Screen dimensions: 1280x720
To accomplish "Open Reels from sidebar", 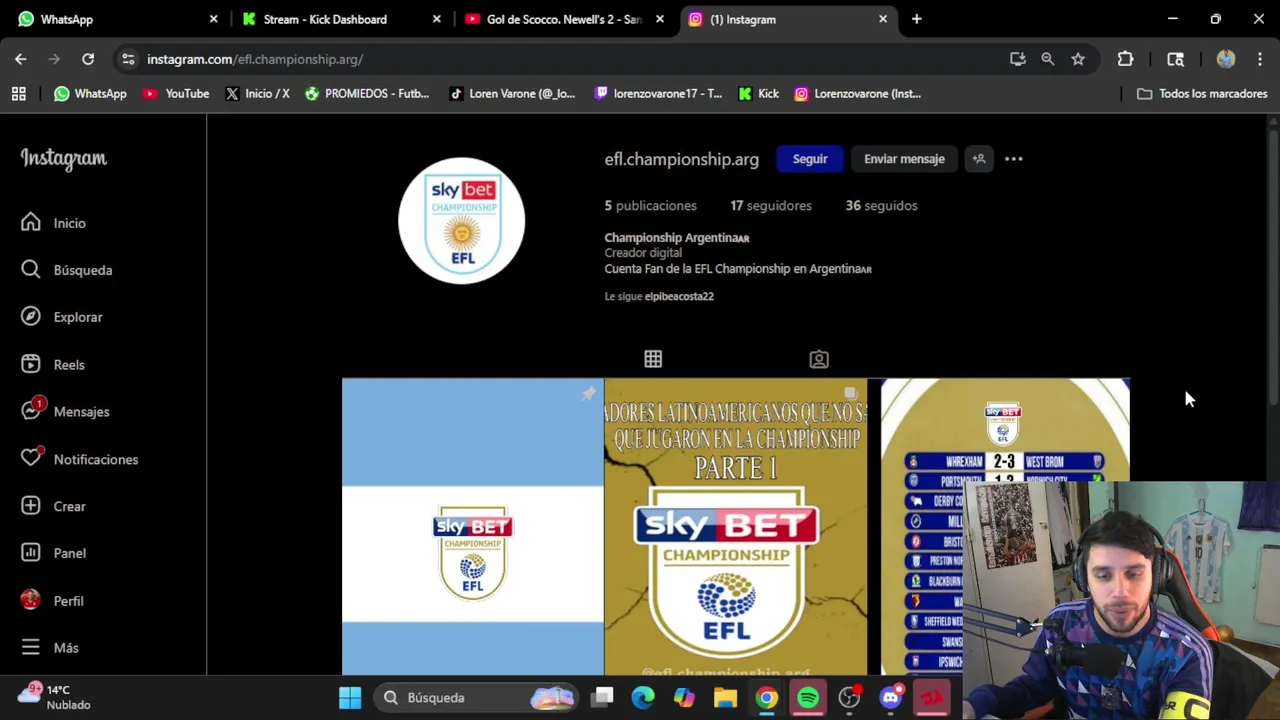I will point(54,365).
